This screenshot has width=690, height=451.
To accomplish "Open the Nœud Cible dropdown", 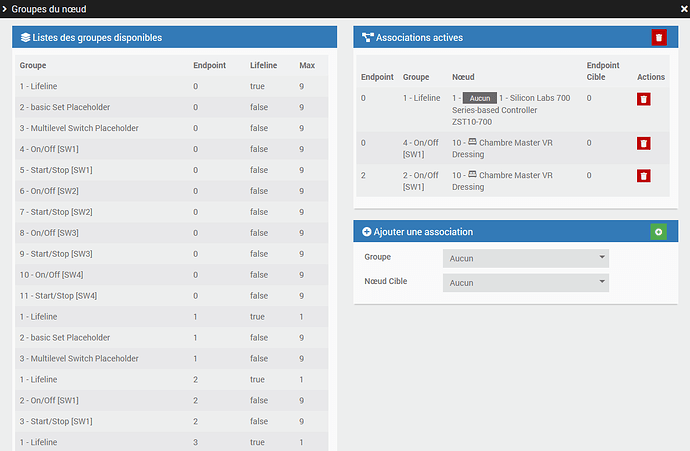I will coord(525,283).
